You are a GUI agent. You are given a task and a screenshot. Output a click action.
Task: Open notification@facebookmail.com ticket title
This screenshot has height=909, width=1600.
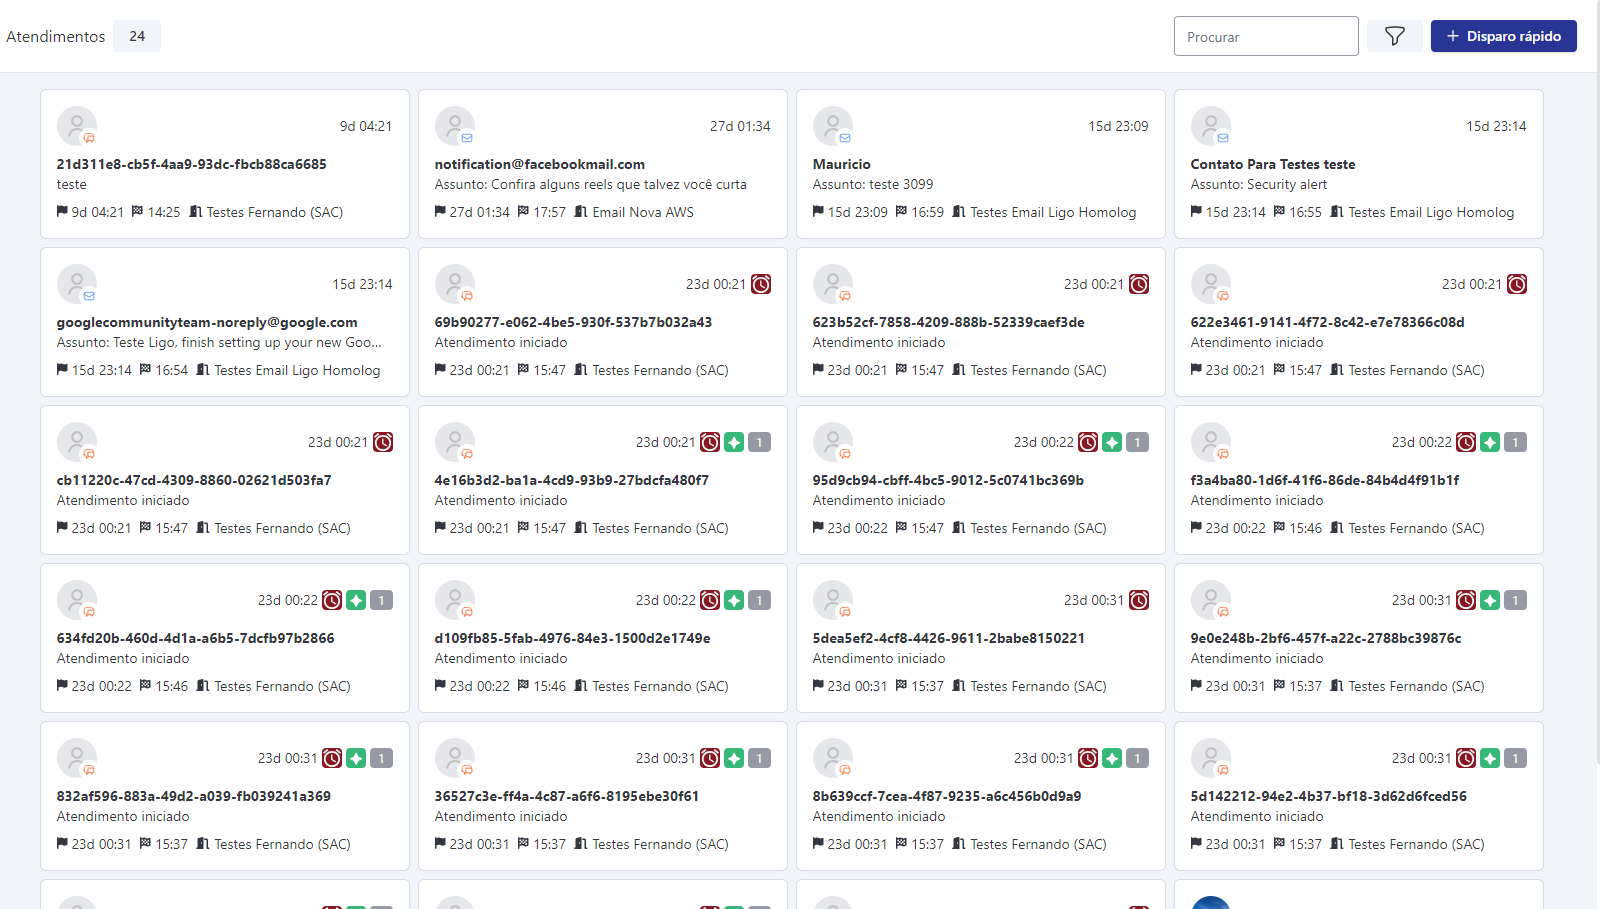tap(540, 164)
